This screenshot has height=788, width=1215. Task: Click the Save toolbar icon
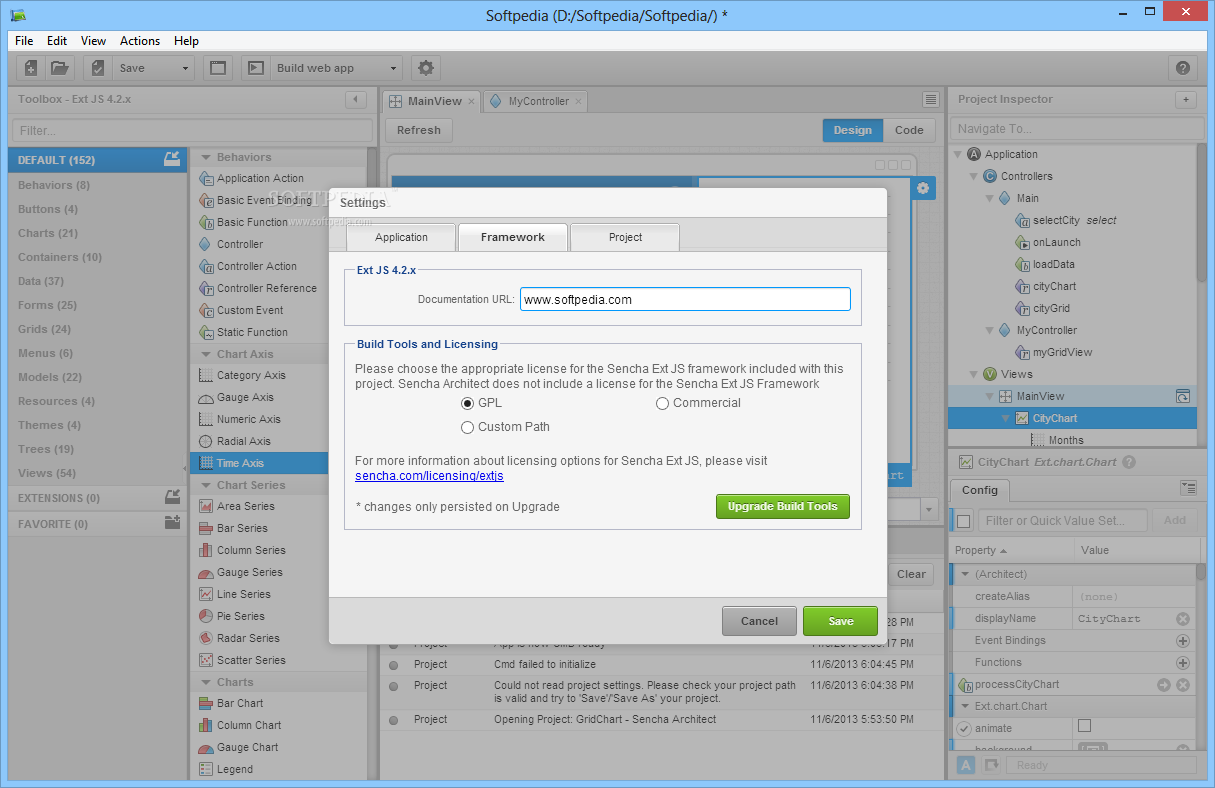[98, 68]
